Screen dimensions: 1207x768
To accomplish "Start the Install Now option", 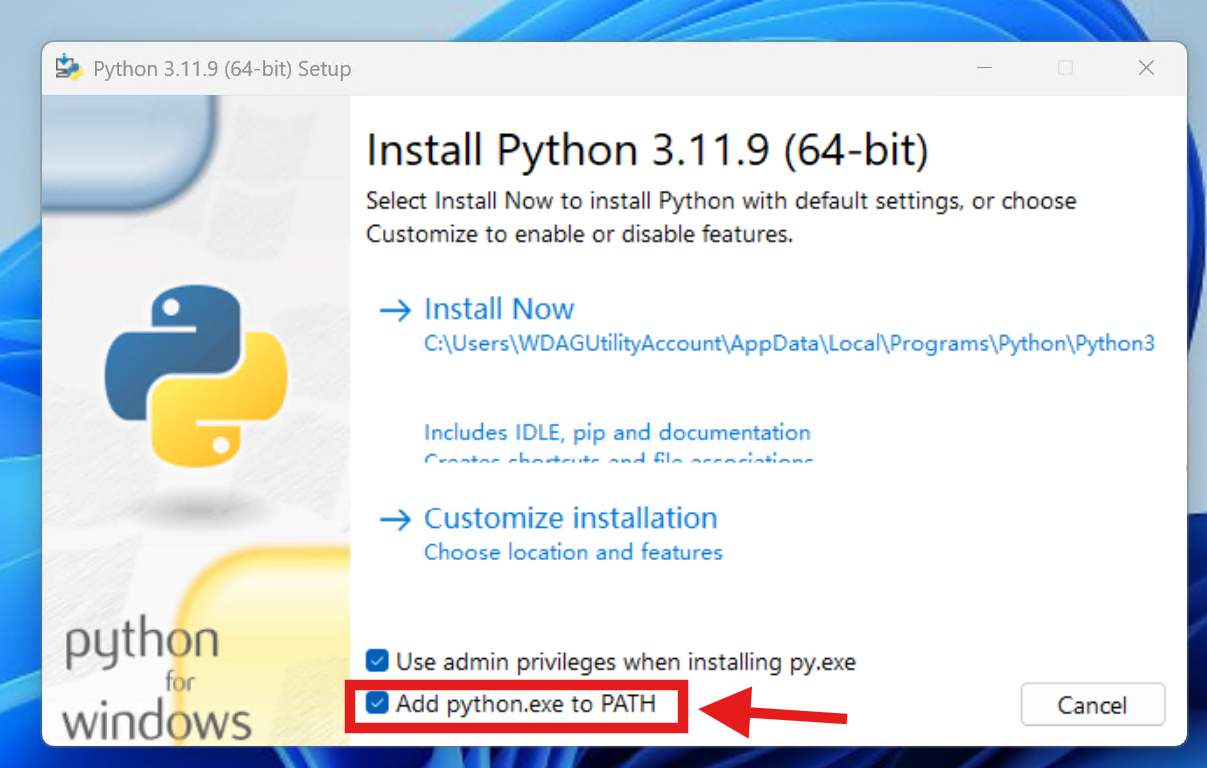I will [x=499, y=309].
